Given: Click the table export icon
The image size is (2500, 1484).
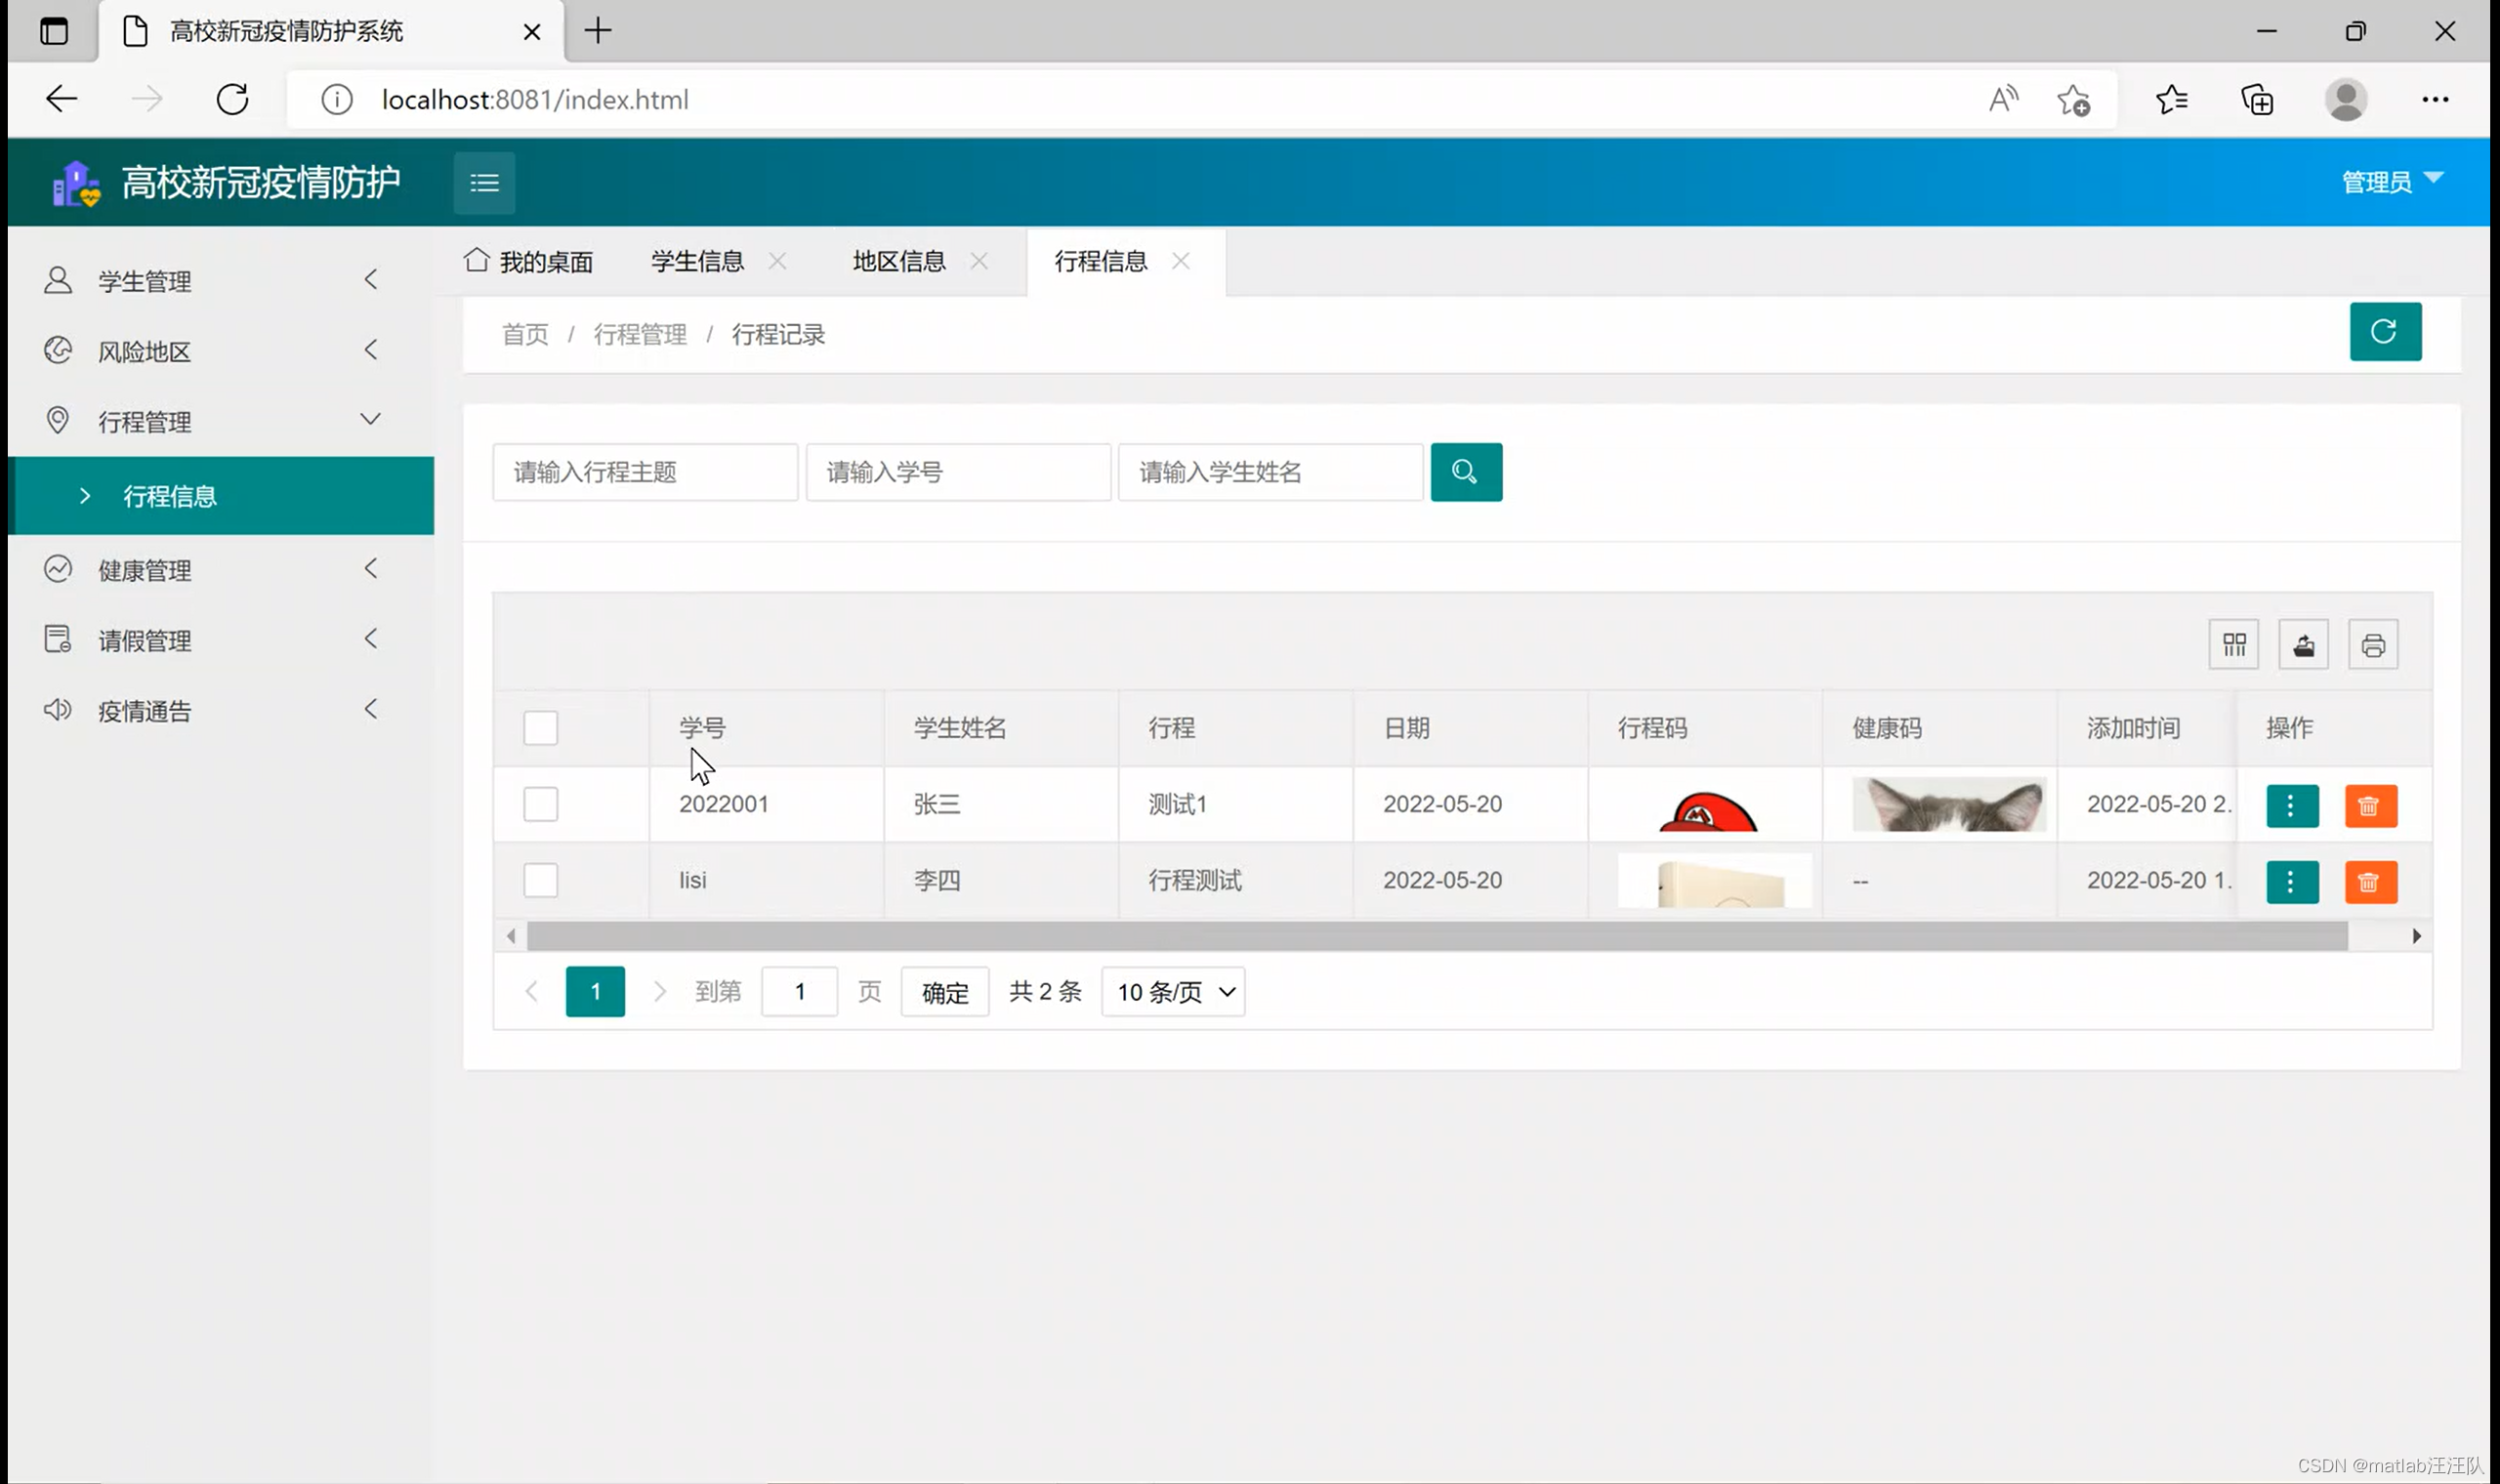Looking at the screenshot, I should tap(2303, 645).
